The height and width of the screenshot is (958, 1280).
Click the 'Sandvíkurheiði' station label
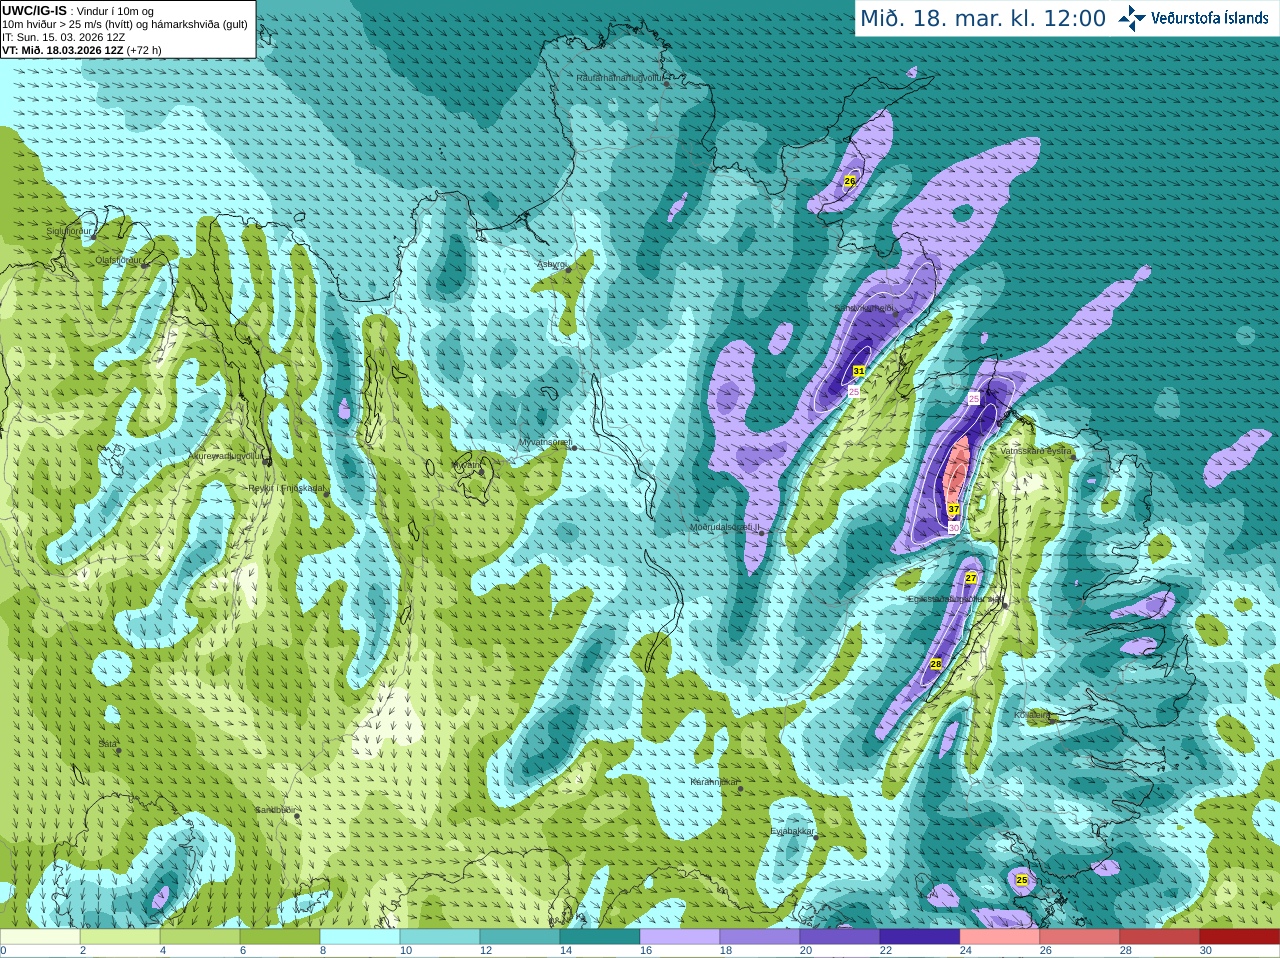coord(864,308)
